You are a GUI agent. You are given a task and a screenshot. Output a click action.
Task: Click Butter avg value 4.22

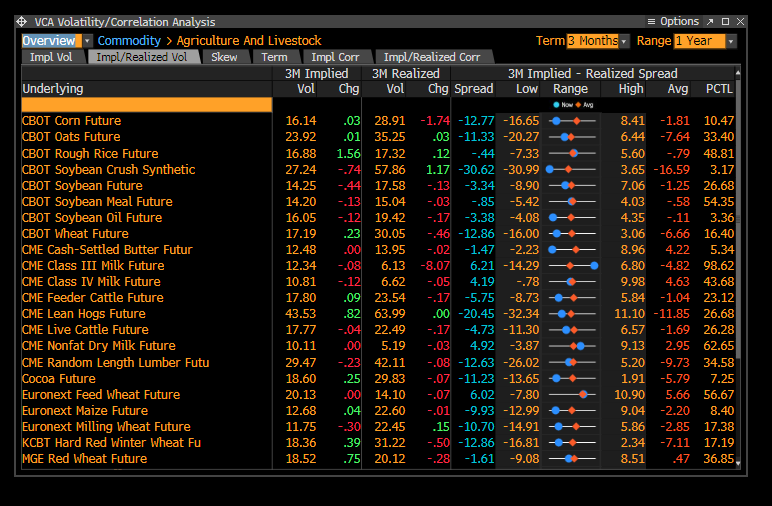pos(677,250)
